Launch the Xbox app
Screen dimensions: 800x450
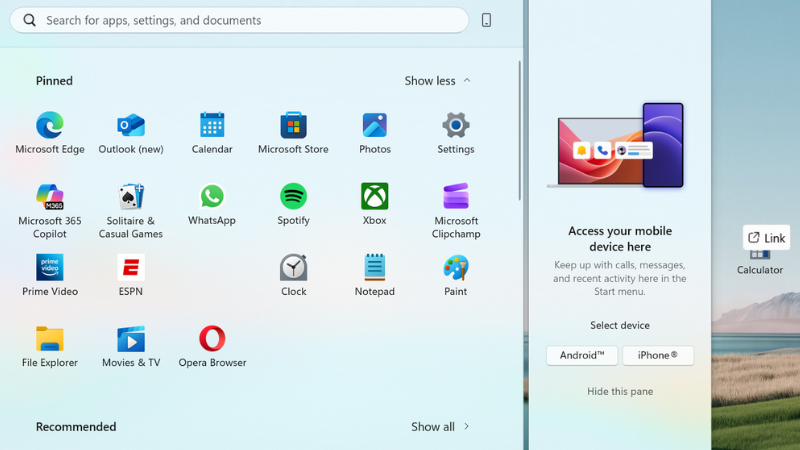coord(374,205)
